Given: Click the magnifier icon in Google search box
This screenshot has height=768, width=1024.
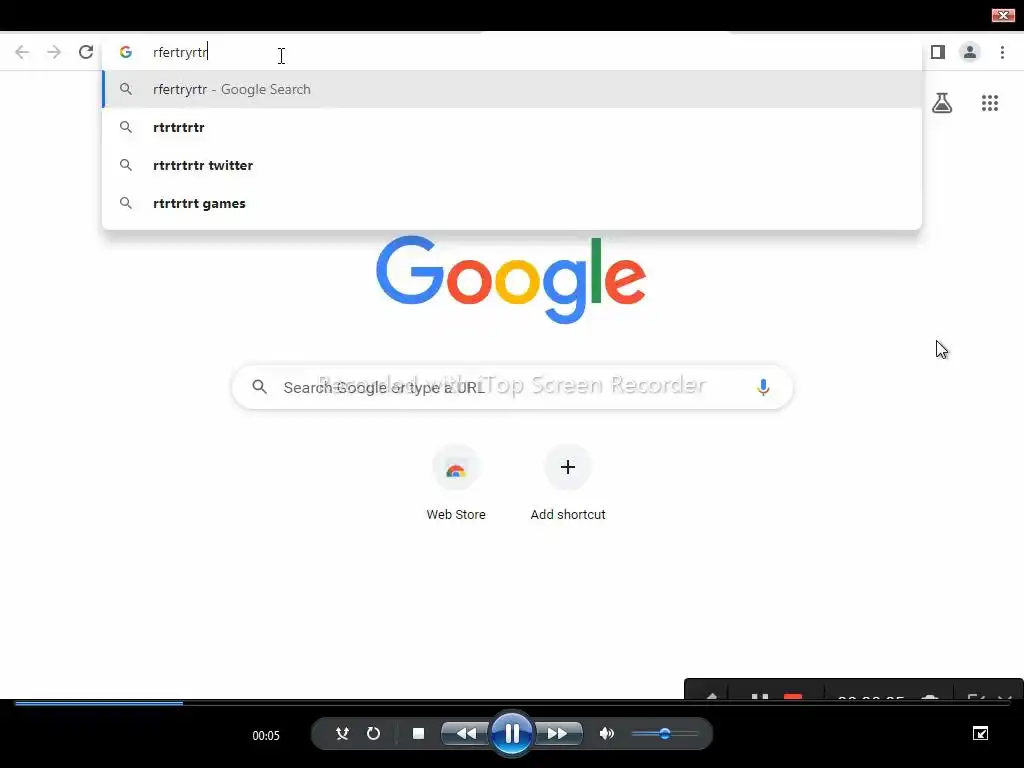Looking at the screenshot, I should pyautogui.click(x=259, y=387).
